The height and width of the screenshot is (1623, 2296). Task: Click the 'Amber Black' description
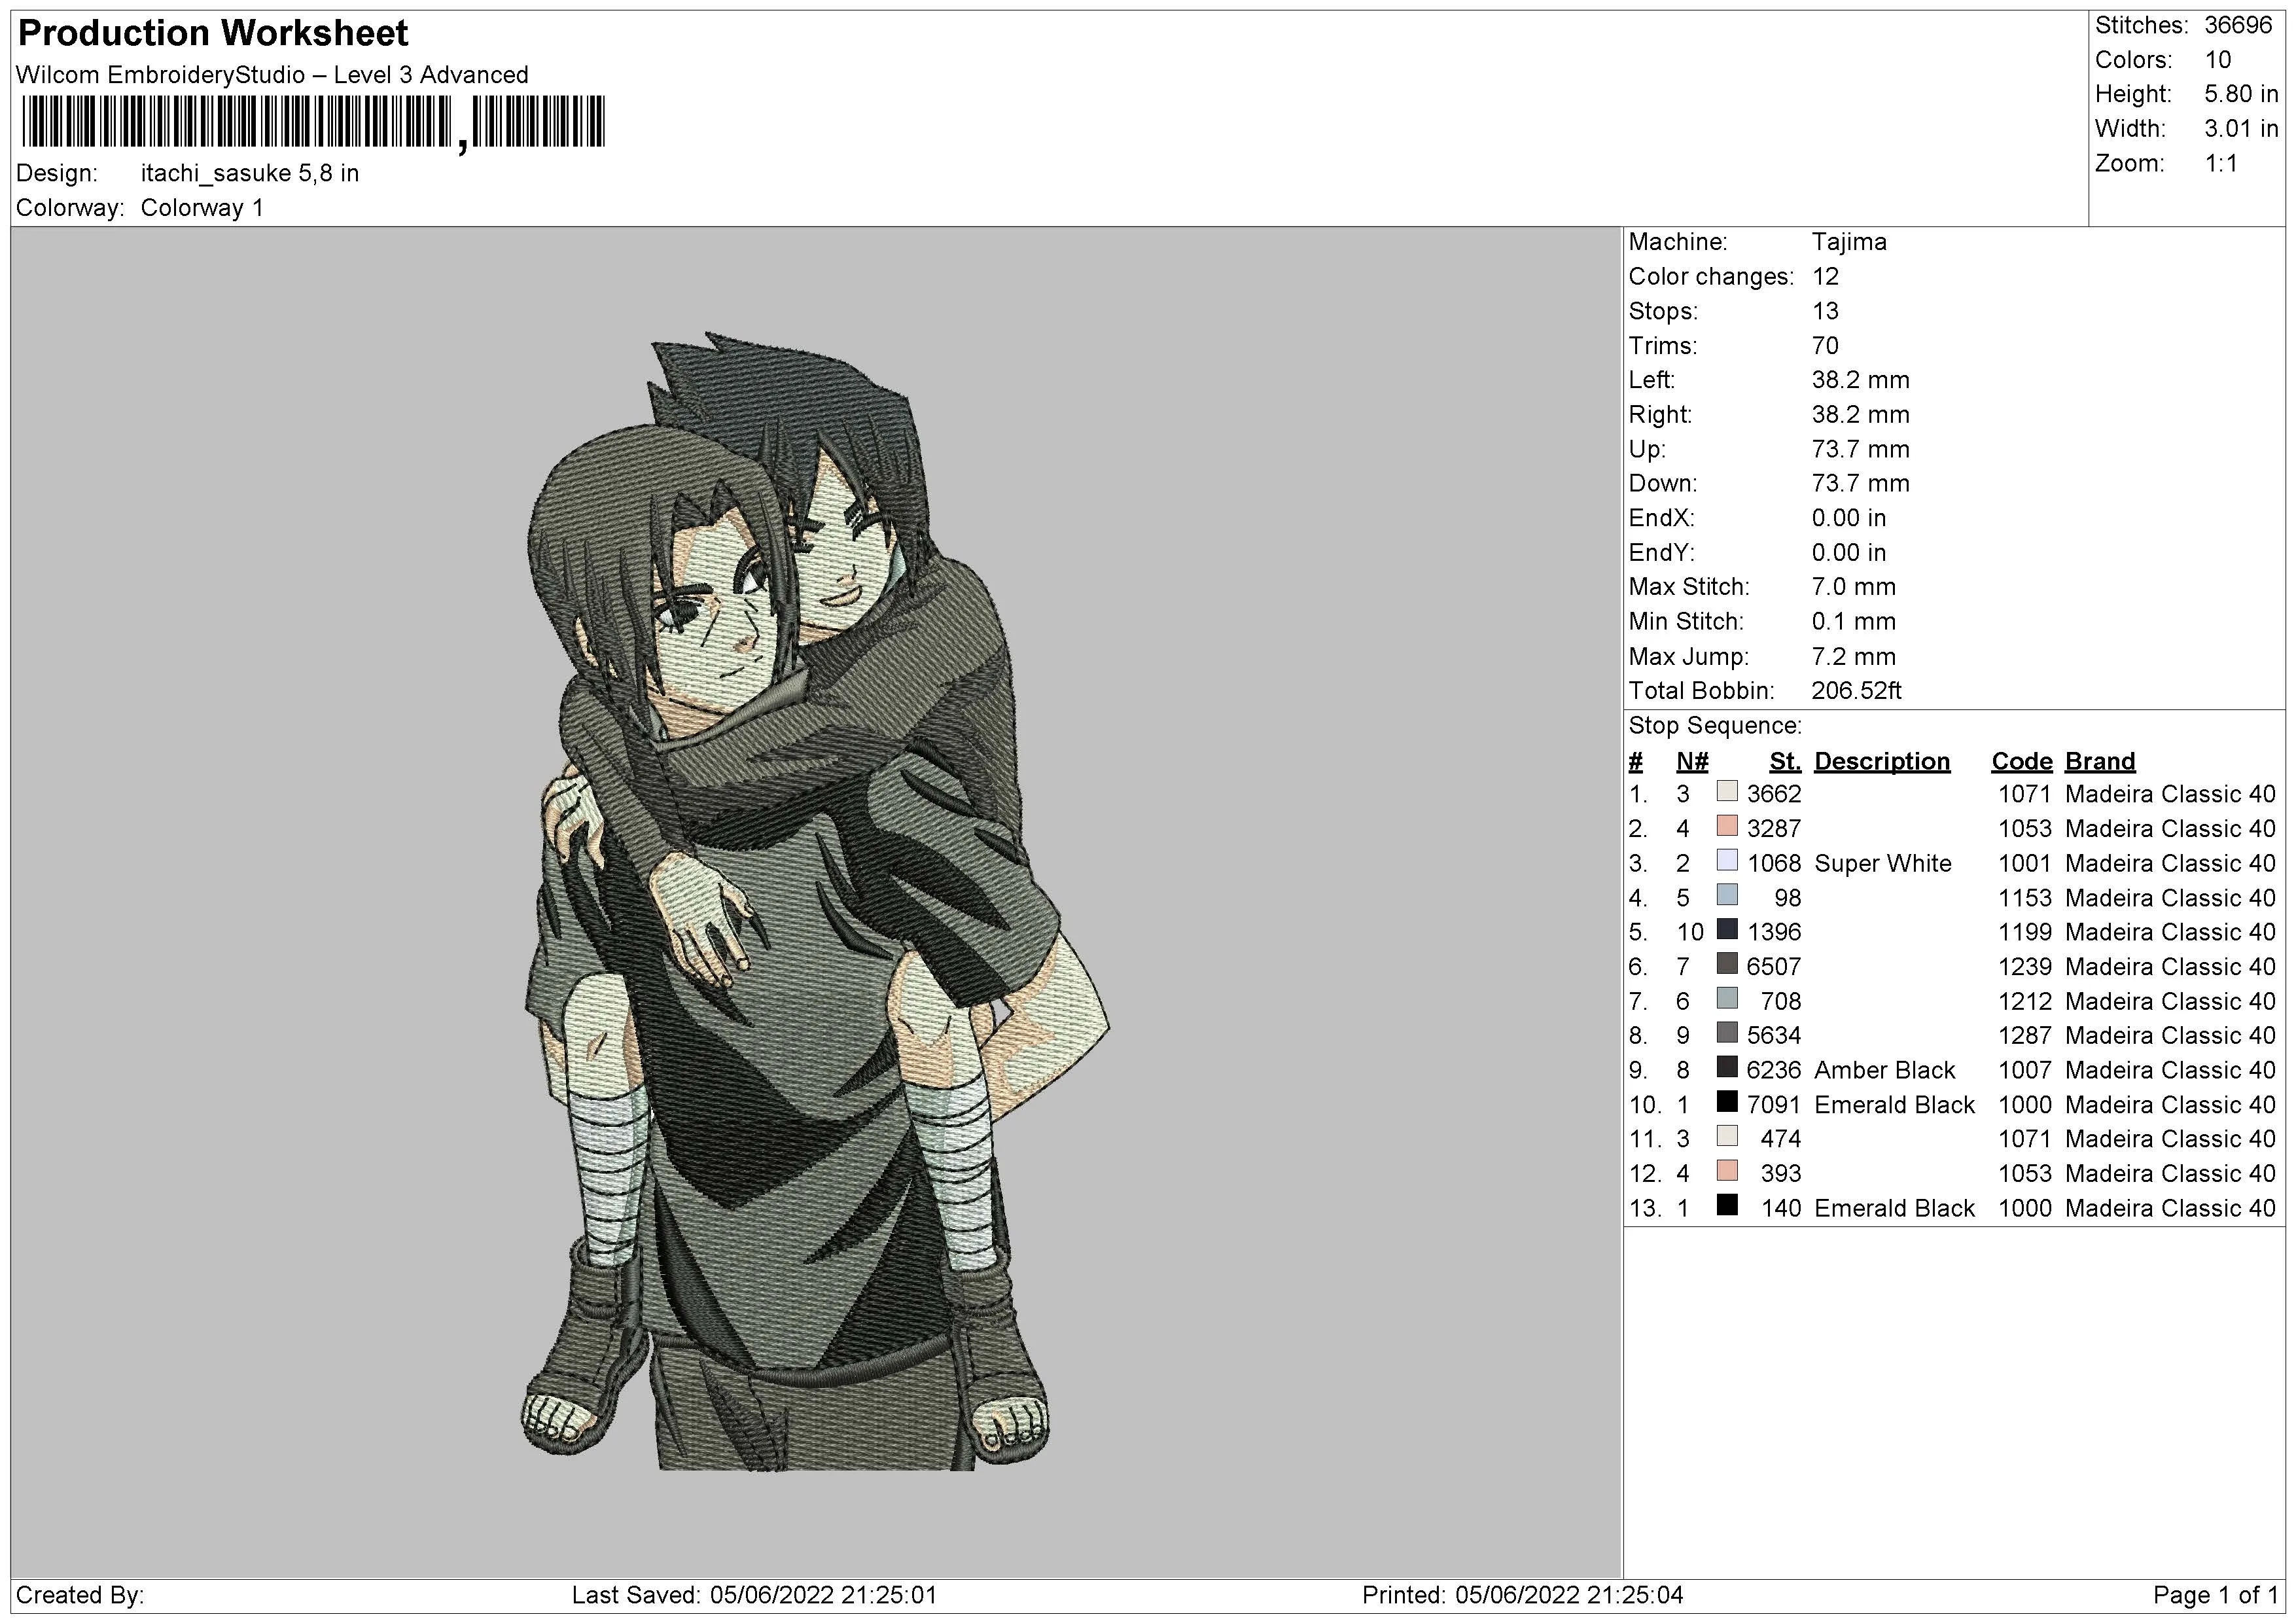(x=1884, y=1070)
